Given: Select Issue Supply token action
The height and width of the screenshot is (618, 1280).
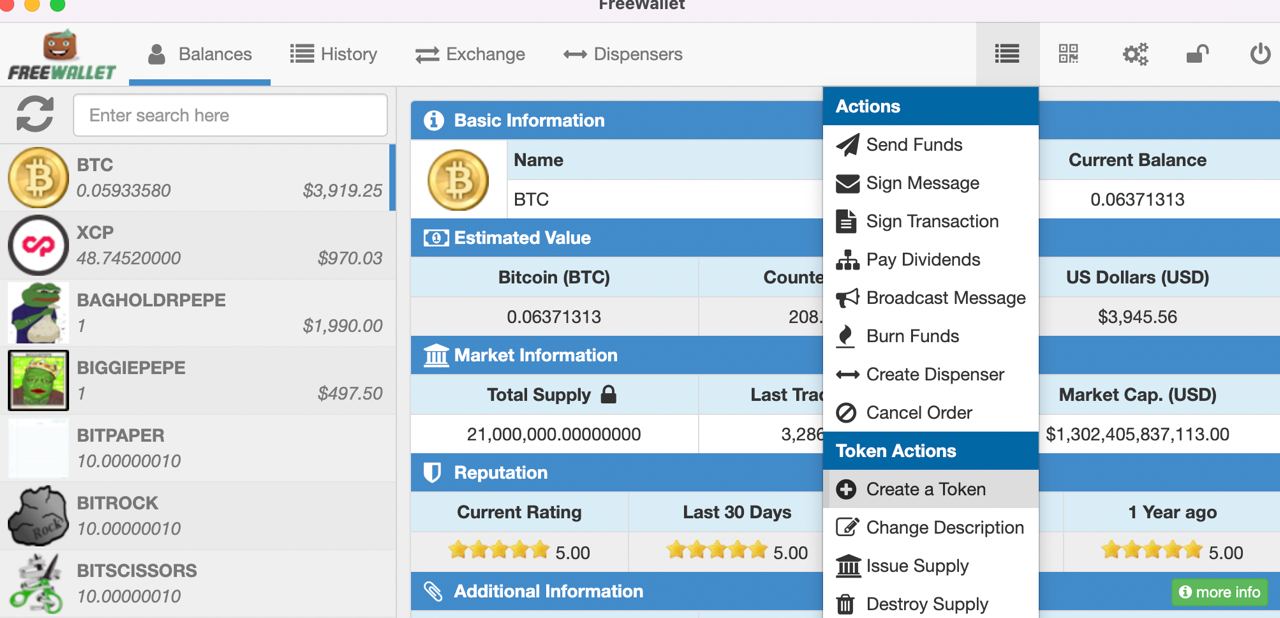Looking at the screenshot, I should point(931,566).
